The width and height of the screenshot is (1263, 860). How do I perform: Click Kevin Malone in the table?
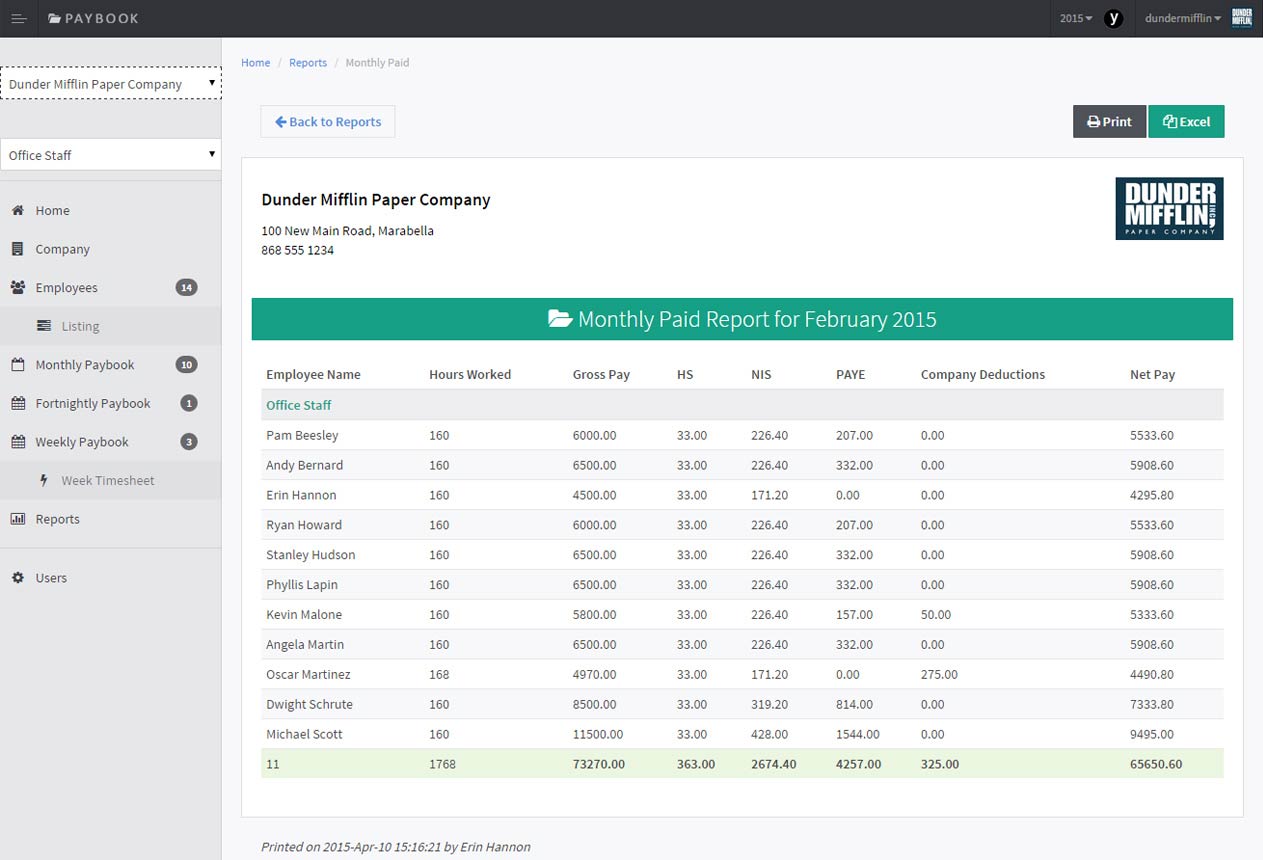tap(304, 615)
